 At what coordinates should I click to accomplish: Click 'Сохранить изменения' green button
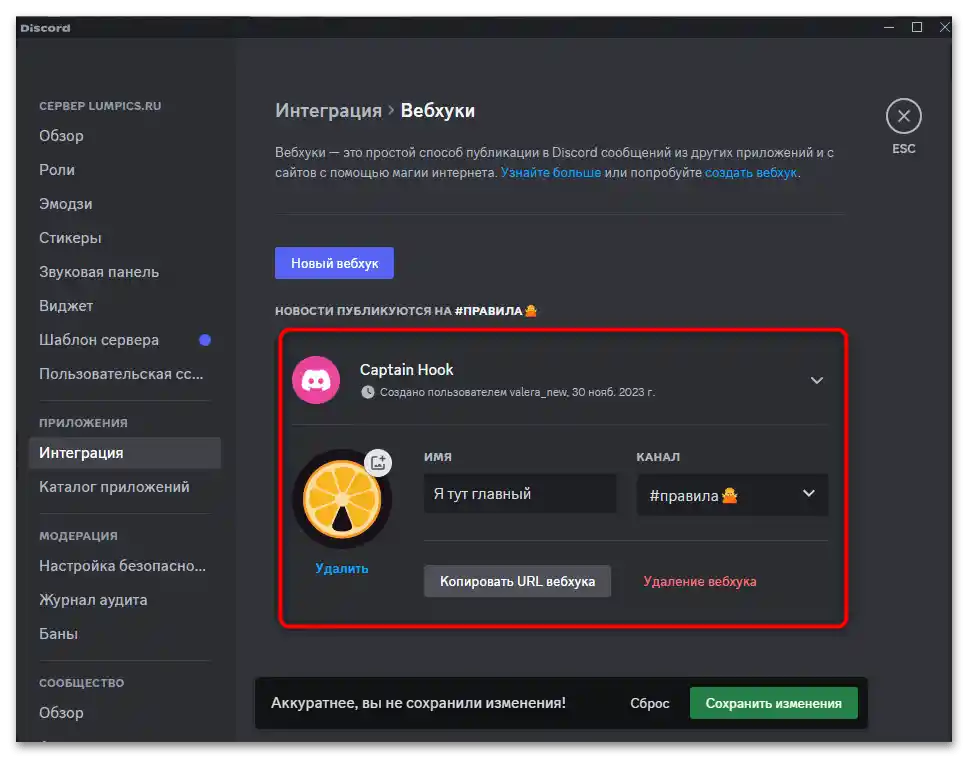pos(774,703)
